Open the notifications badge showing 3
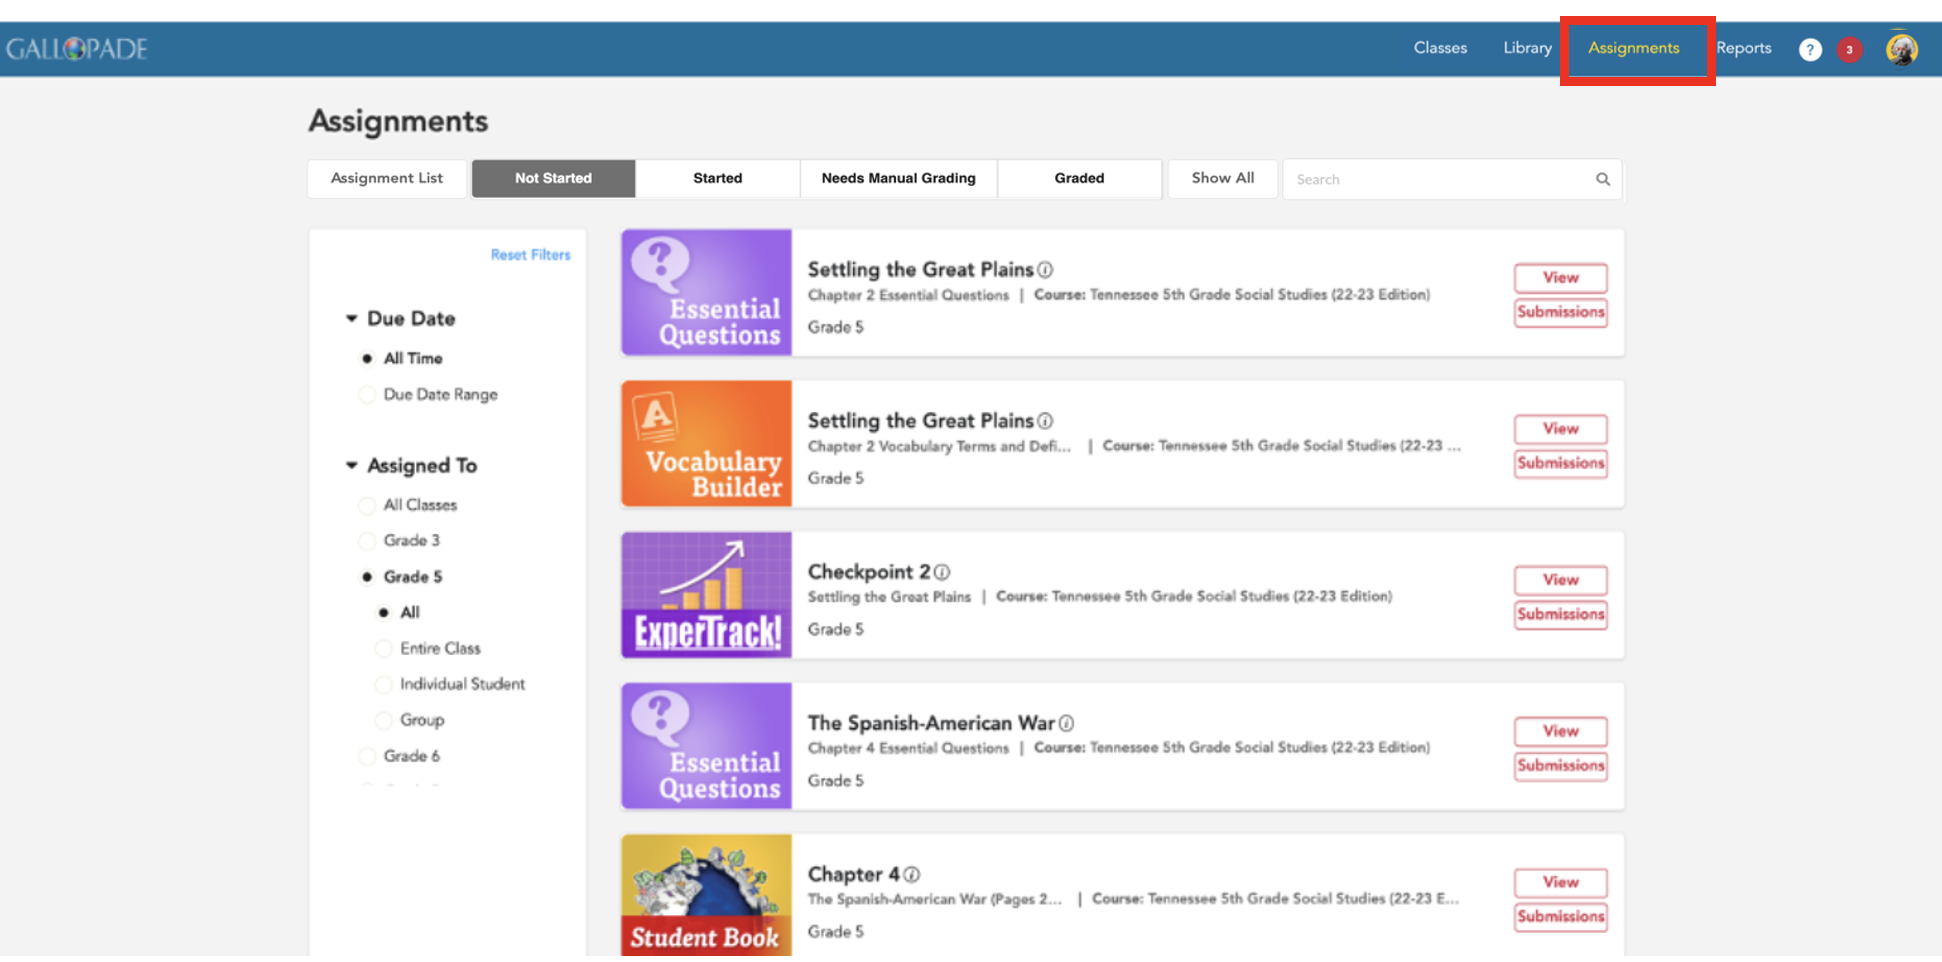 point(1849,50)
